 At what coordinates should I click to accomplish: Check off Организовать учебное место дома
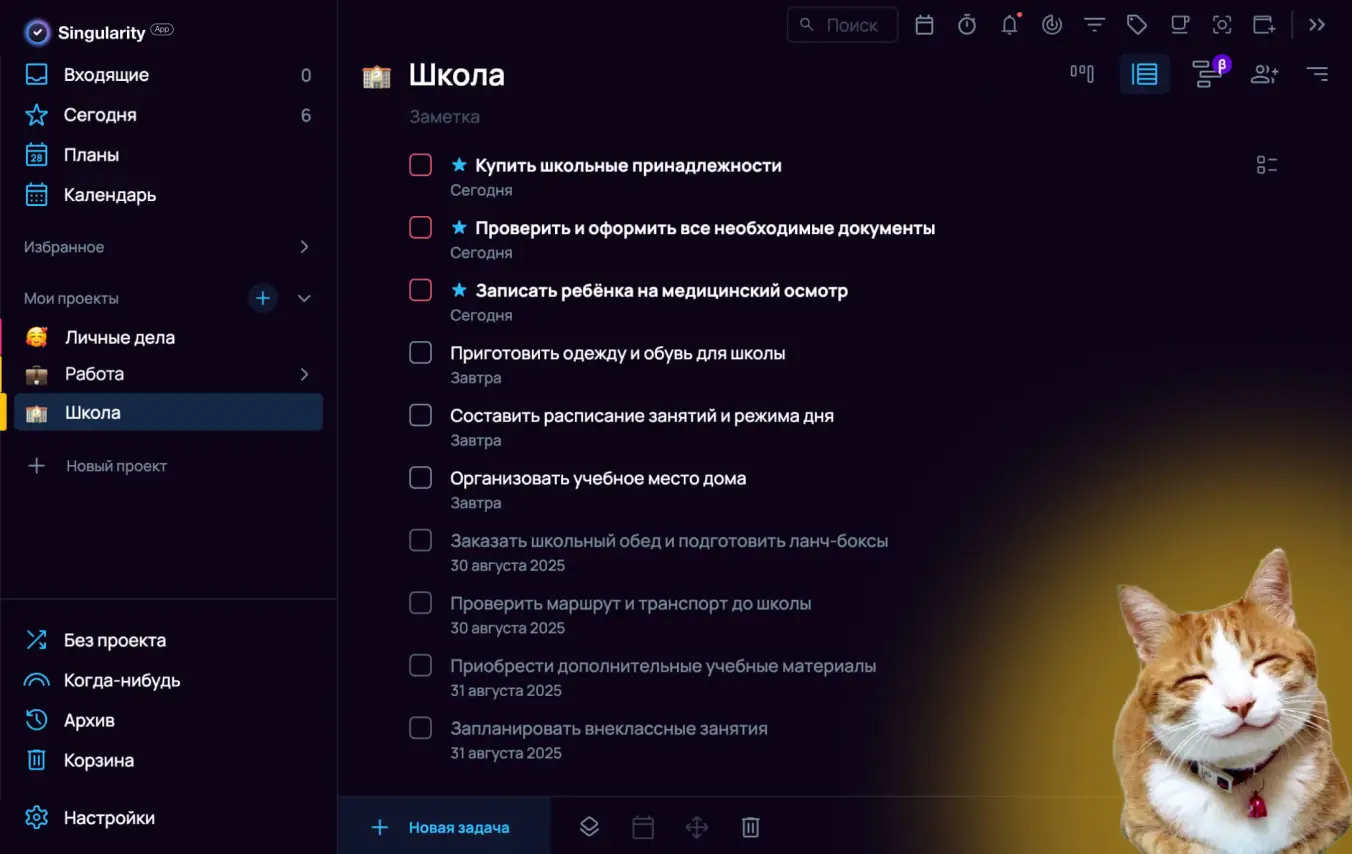(421, 478)
